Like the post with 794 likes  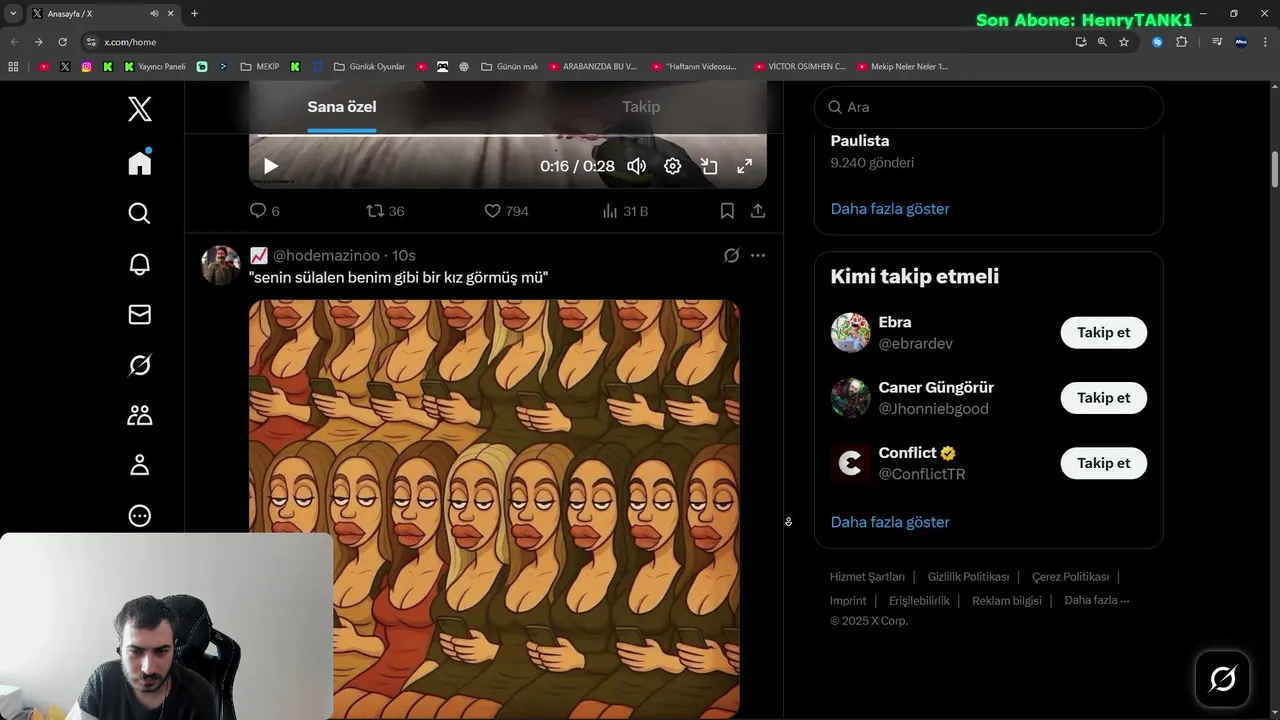pyautogui.click(x=506, y=211)
